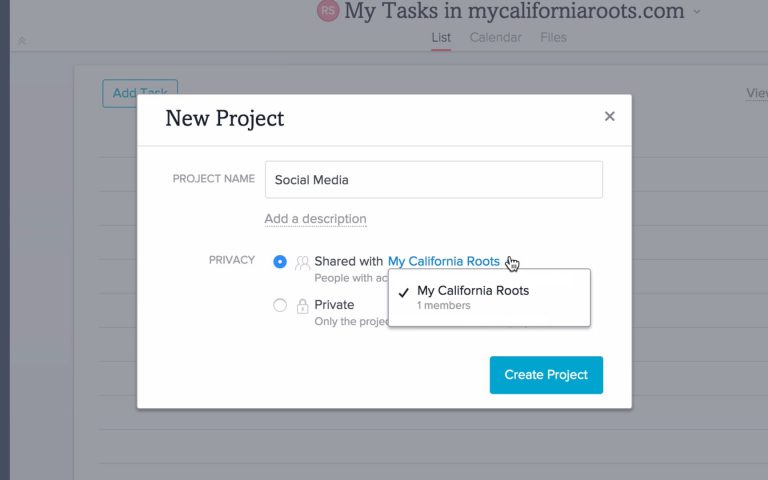Switch to the Files tab
Image resolution: width=768 pixels, height=480 pixels.
(553, 37)
